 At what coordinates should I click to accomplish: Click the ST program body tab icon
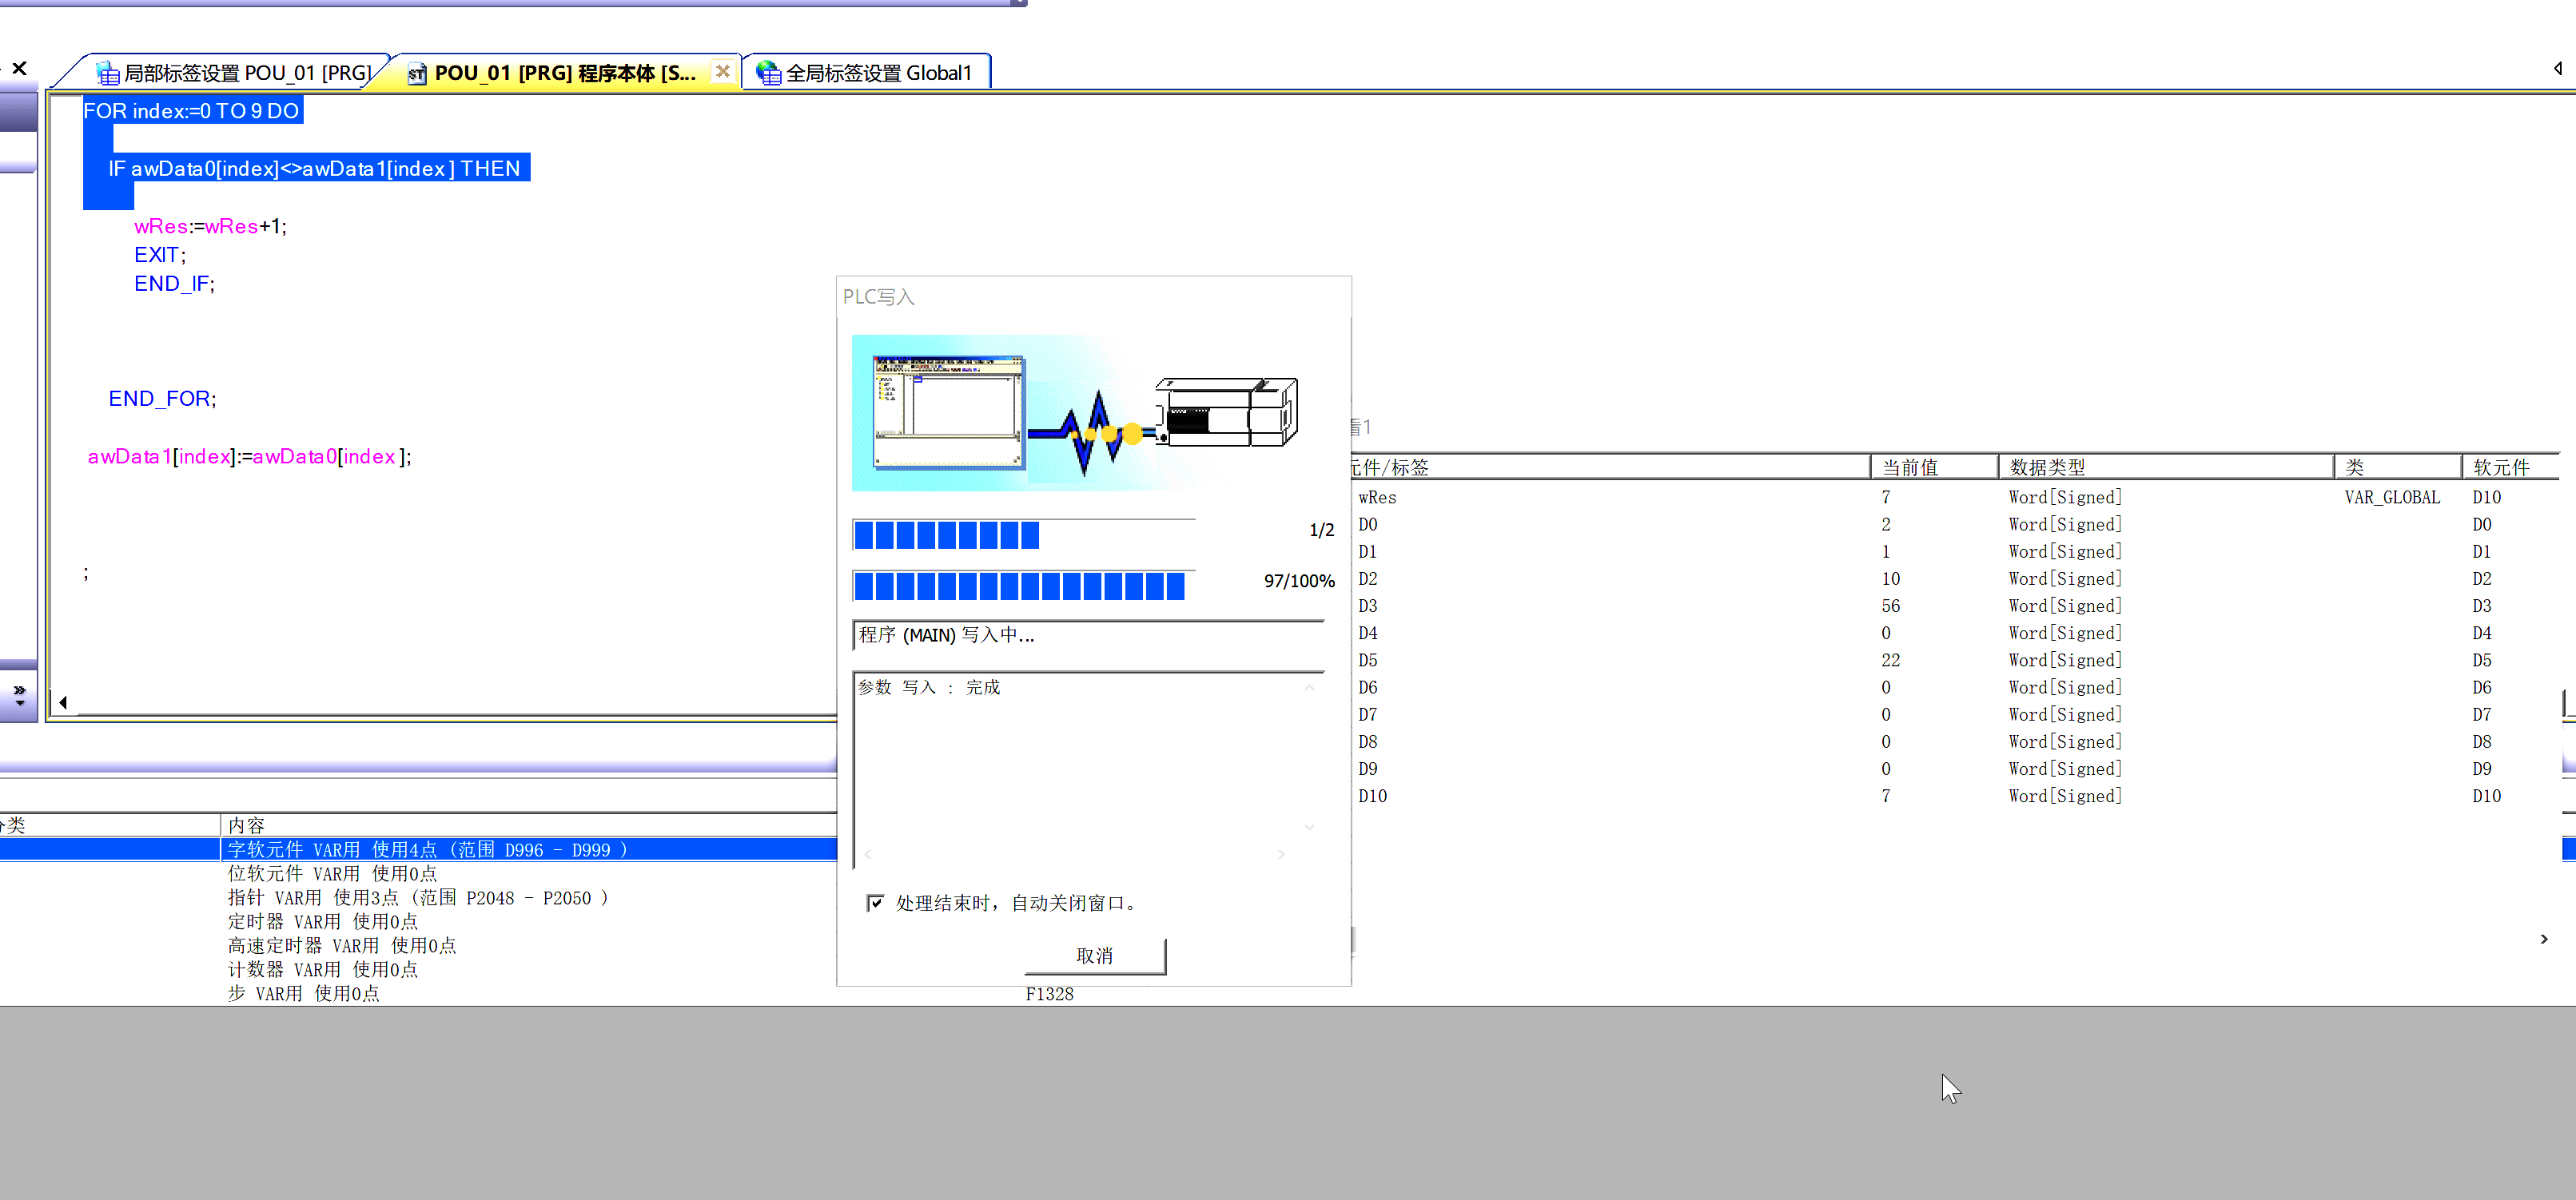point(417,73)
